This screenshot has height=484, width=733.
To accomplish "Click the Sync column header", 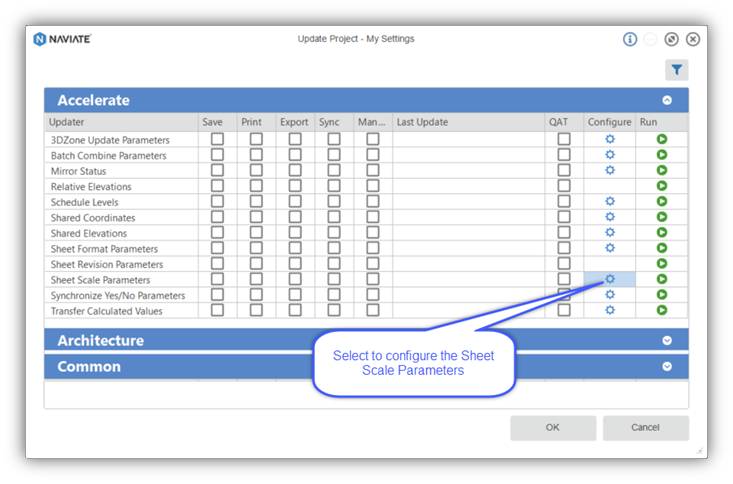I will click(x=334, y=122).
